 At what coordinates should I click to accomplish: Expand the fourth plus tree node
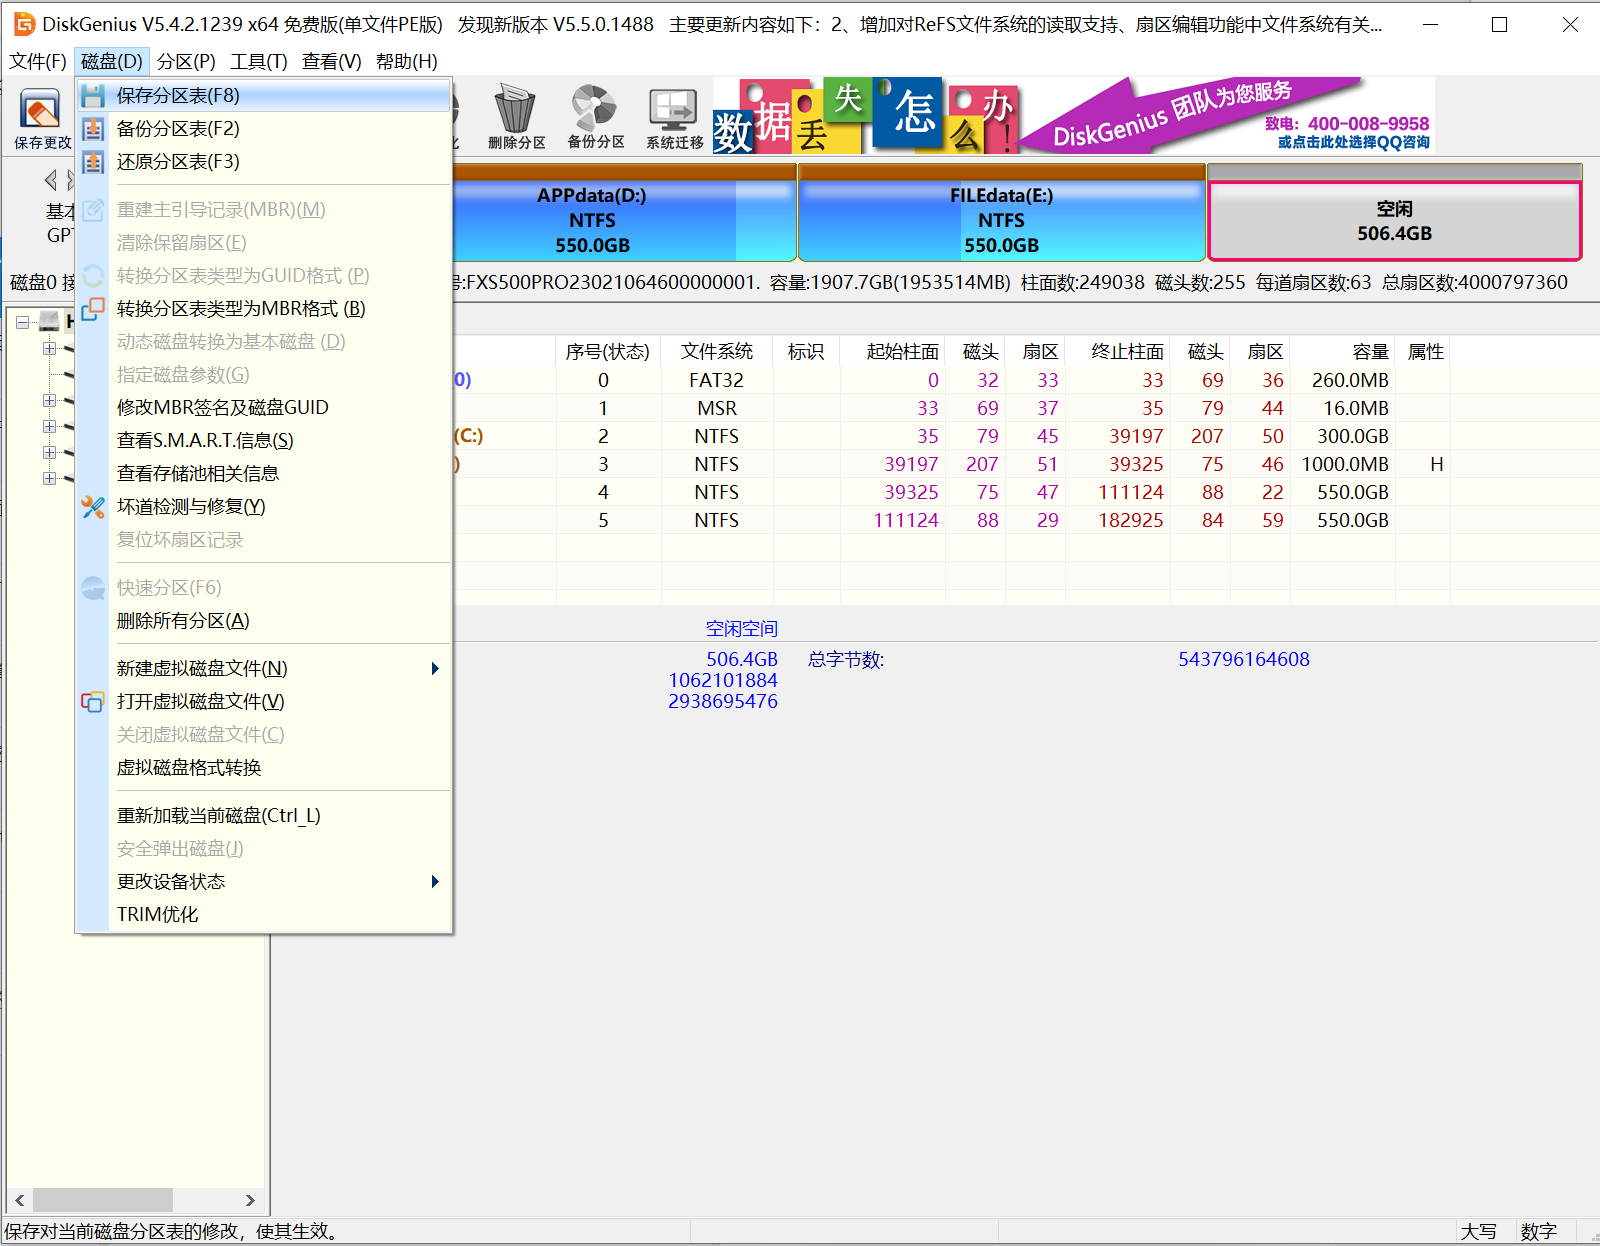coord(49,452)
